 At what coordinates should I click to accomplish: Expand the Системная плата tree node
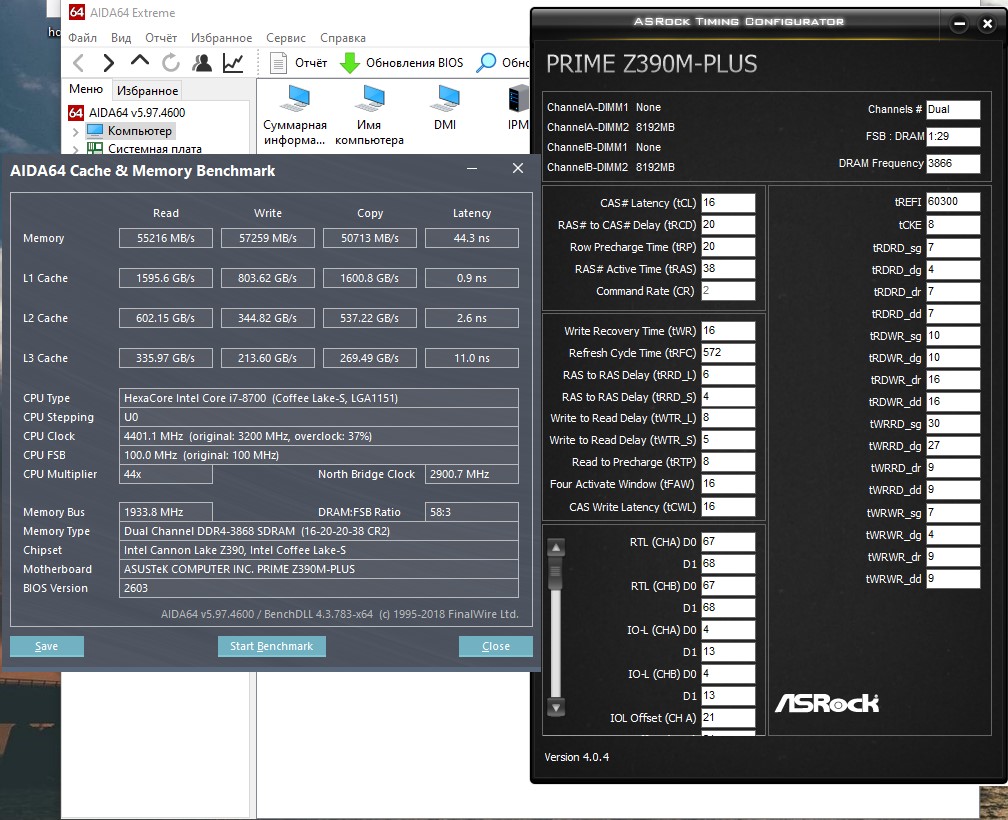pyautogui.click(x=76, y=149)
